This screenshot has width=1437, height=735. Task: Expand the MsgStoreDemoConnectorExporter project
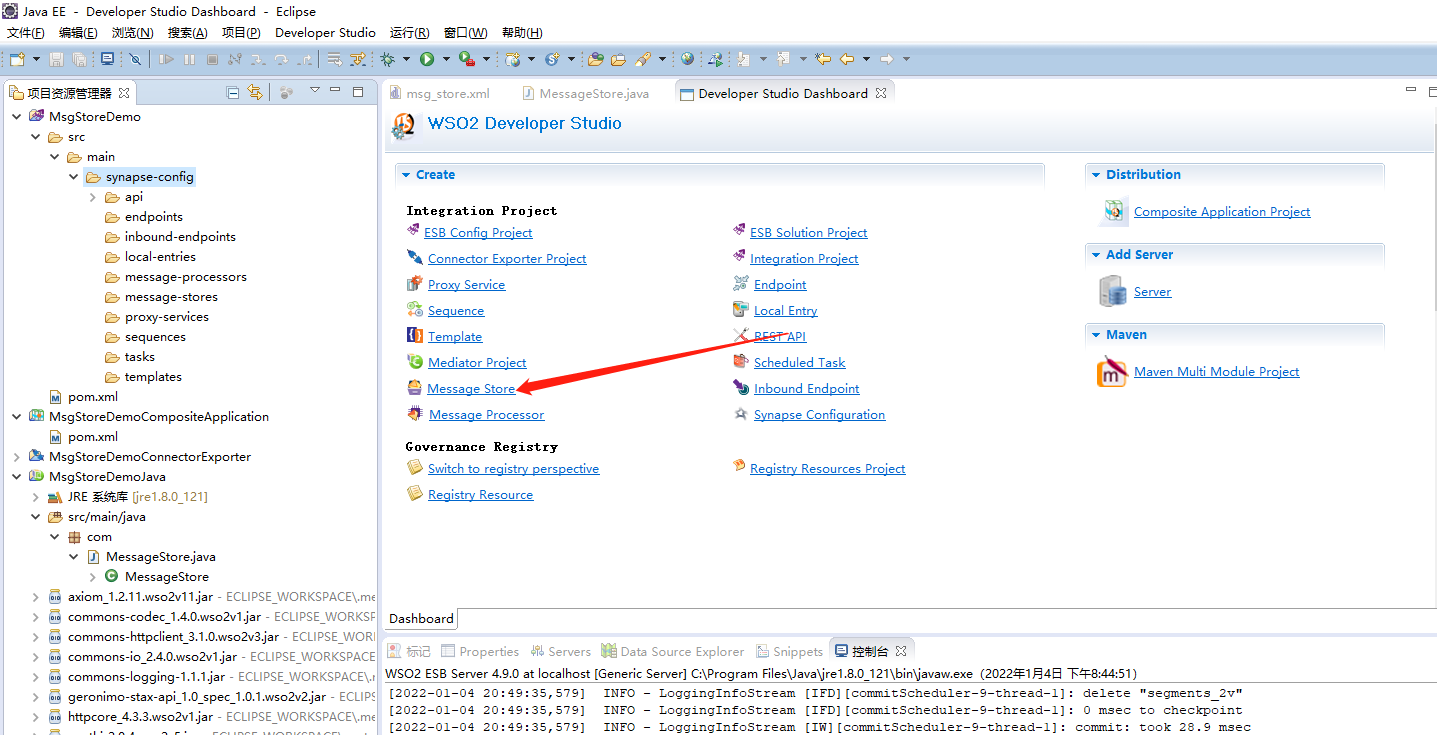click(17, 457)
